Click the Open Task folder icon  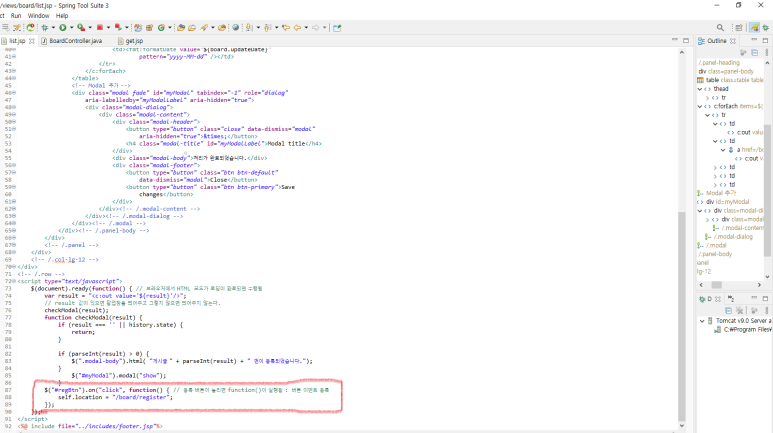(192, 28)
